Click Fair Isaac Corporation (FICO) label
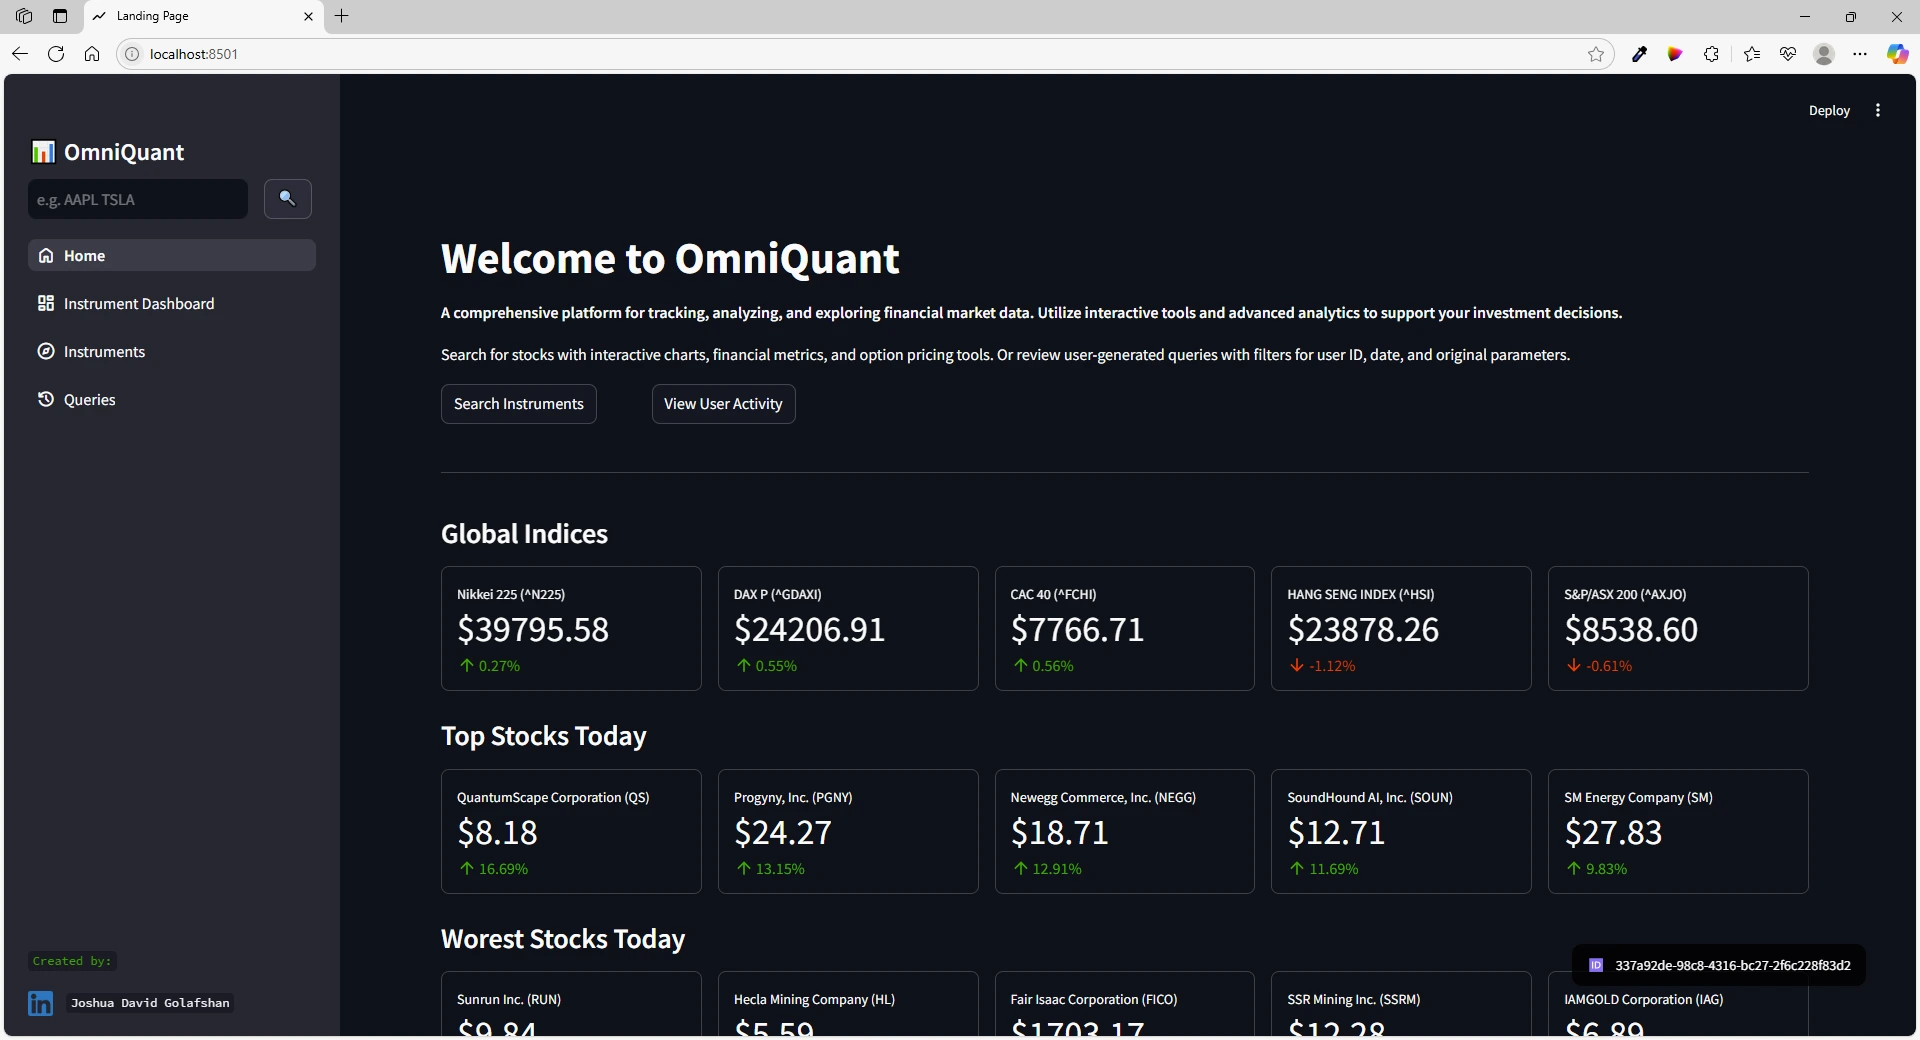 pos(1094,1000)
